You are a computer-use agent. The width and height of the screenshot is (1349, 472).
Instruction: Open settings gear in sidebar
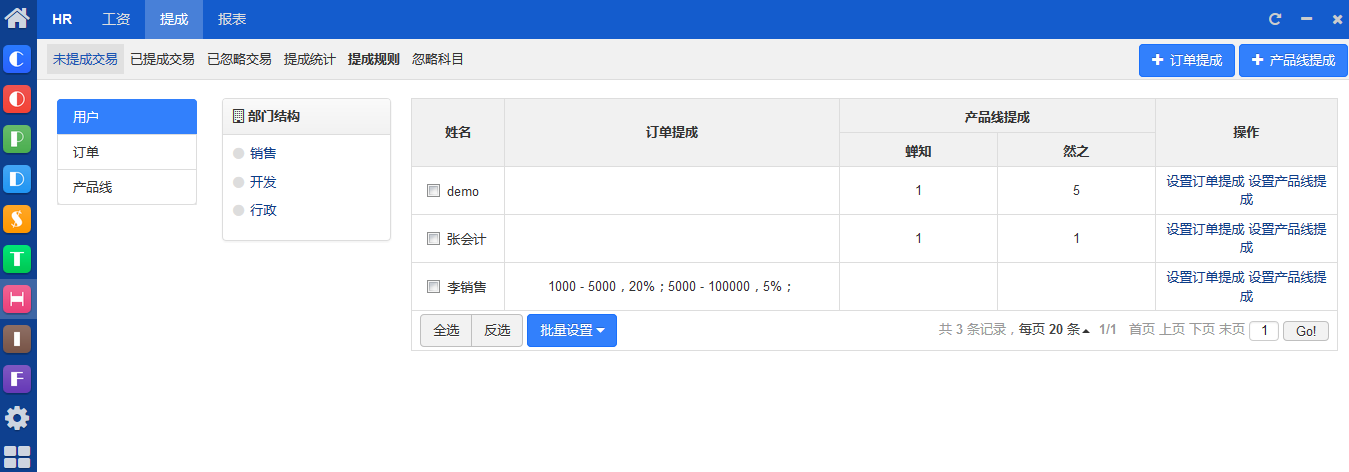coord(17,418)
